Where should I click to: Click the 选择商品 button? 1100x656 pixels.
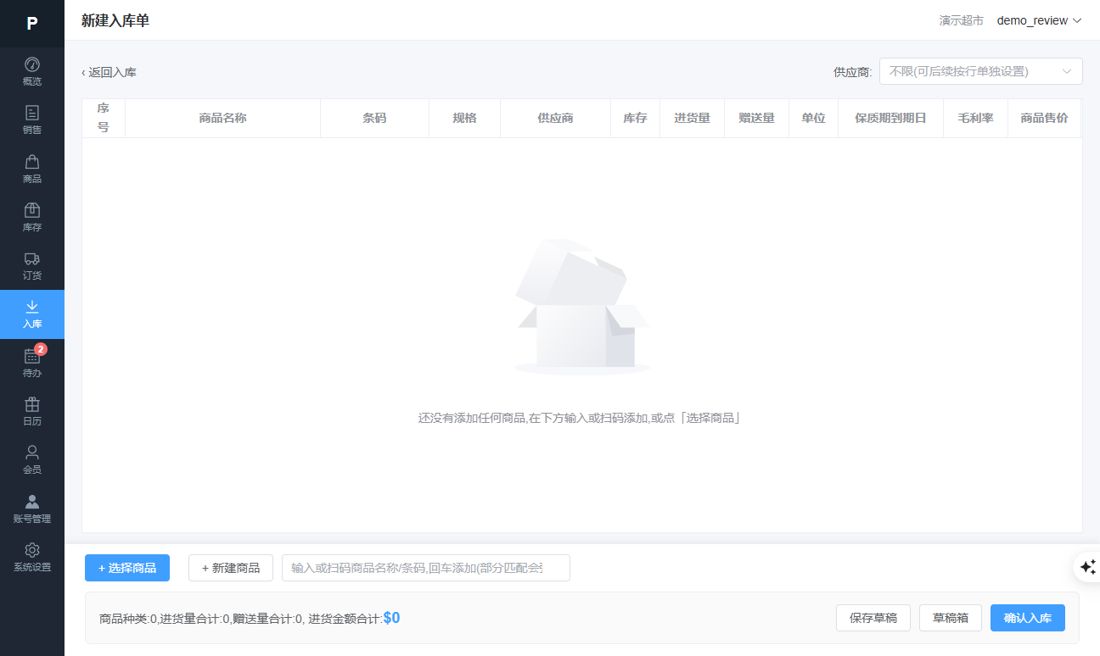click(127, 568)
